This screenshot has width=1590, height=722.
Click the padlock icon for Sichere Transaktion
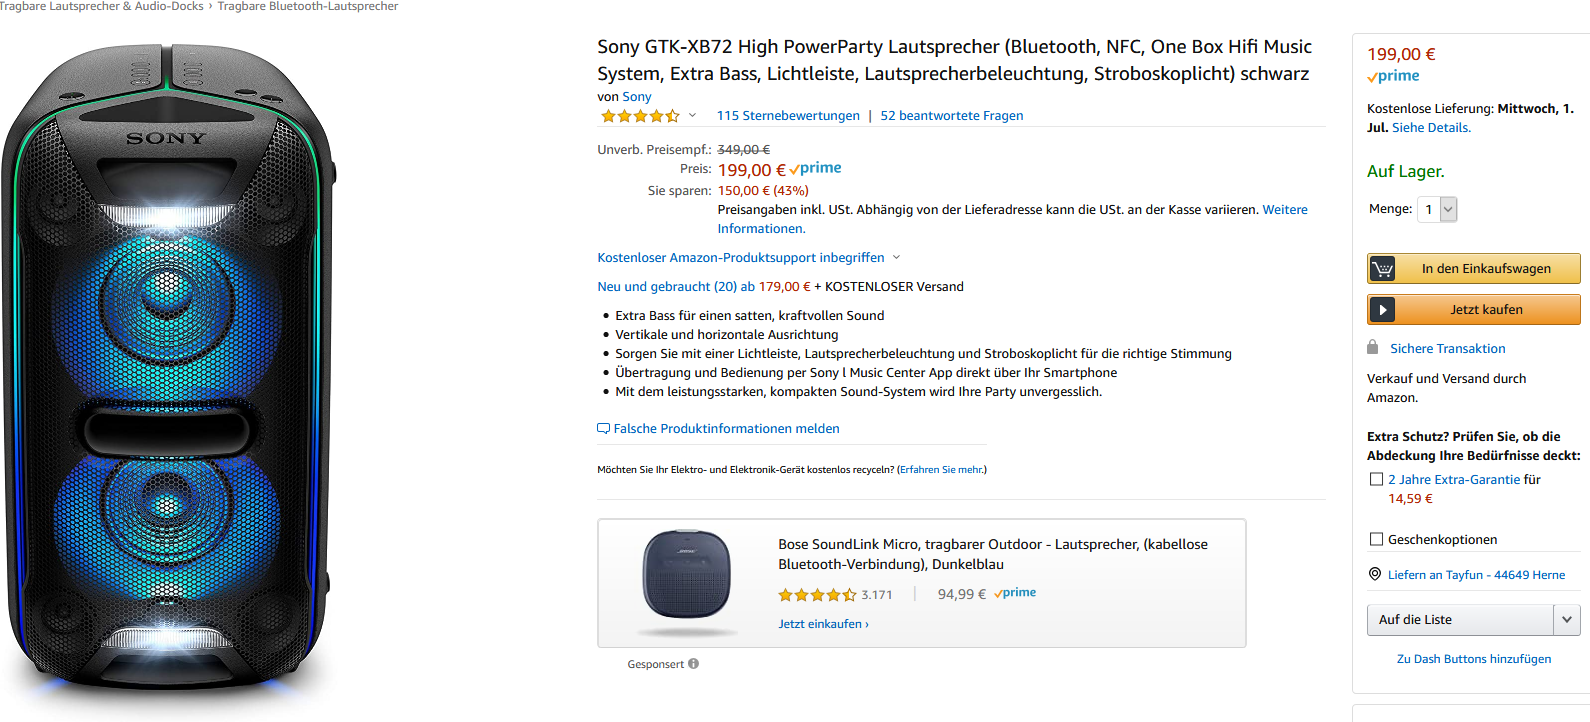[1373, 347]
